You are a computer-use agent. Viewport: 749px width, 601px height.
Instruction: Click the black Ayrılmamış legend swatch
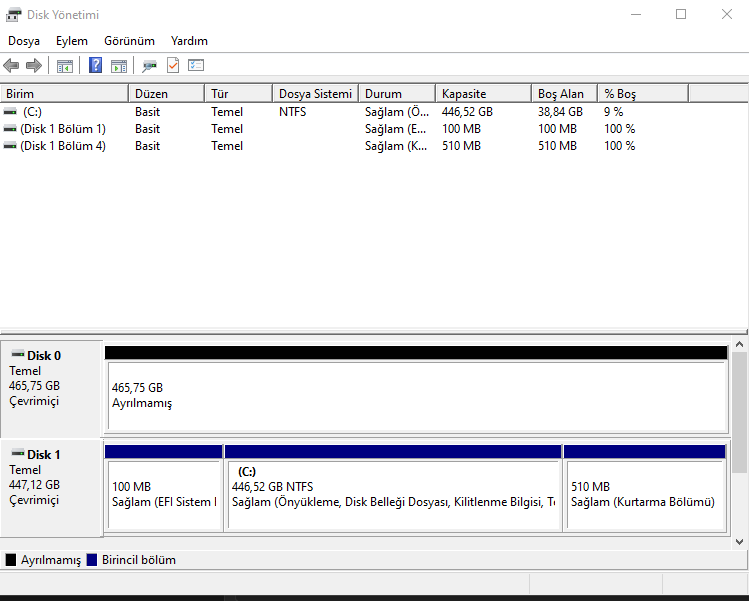click(x=11, y=560)
